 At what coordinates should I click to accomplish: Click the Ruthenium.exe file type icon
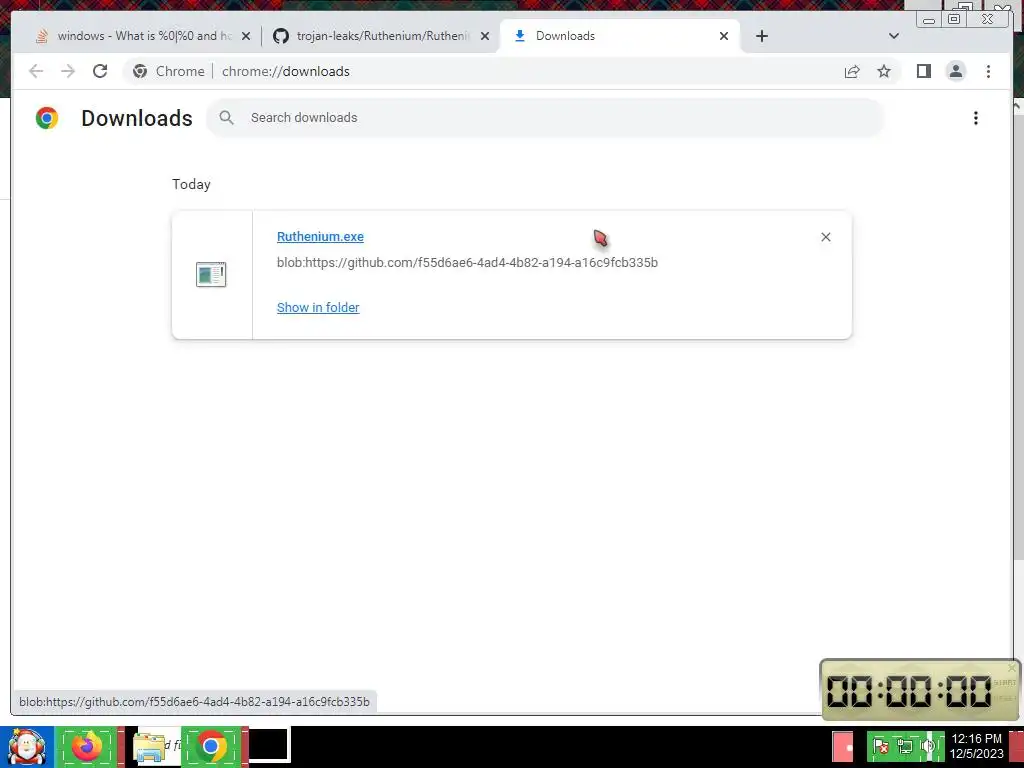(211, 274)
